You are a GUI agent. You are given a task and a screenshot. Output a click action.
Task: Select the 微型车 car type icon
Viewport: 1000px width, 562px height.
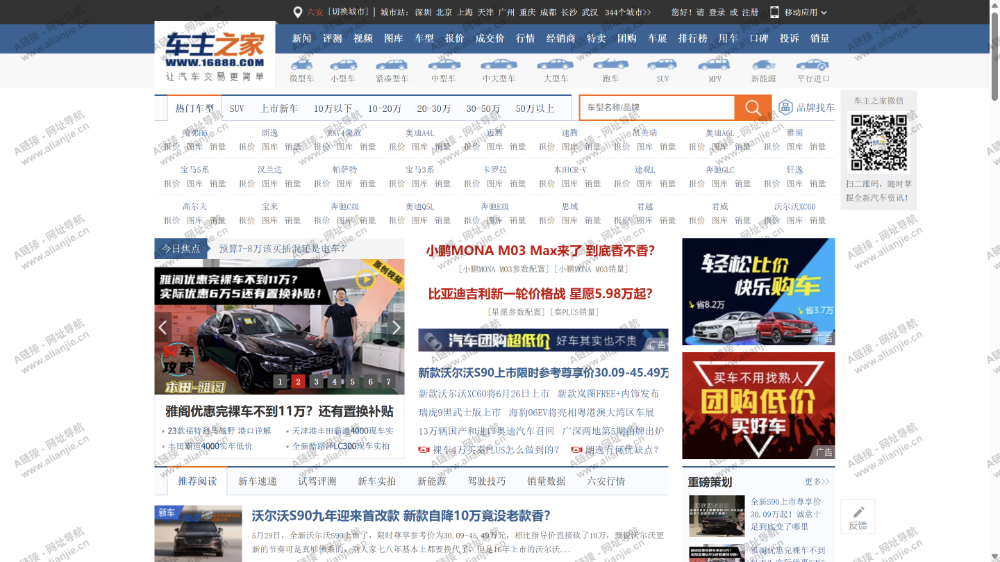coord(301,64)
